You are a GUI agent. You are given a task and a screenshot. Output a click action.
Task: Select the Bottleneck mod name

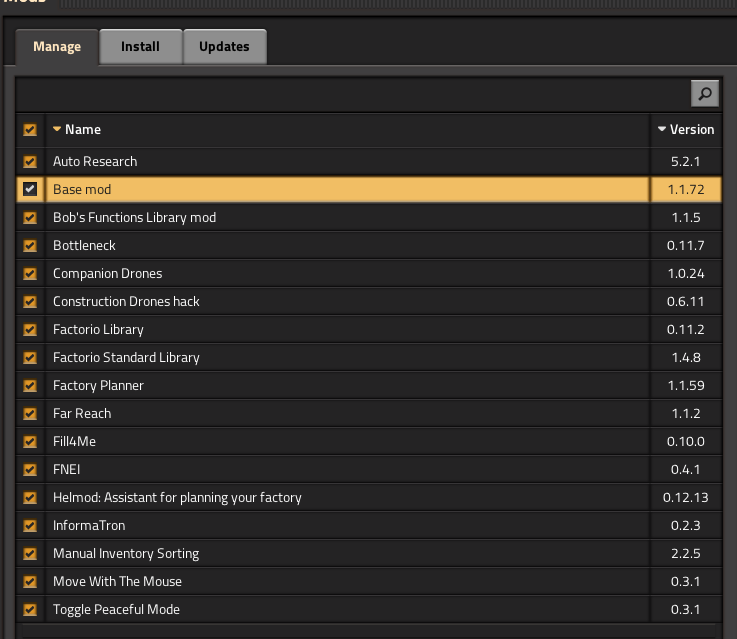coord(84,245)
